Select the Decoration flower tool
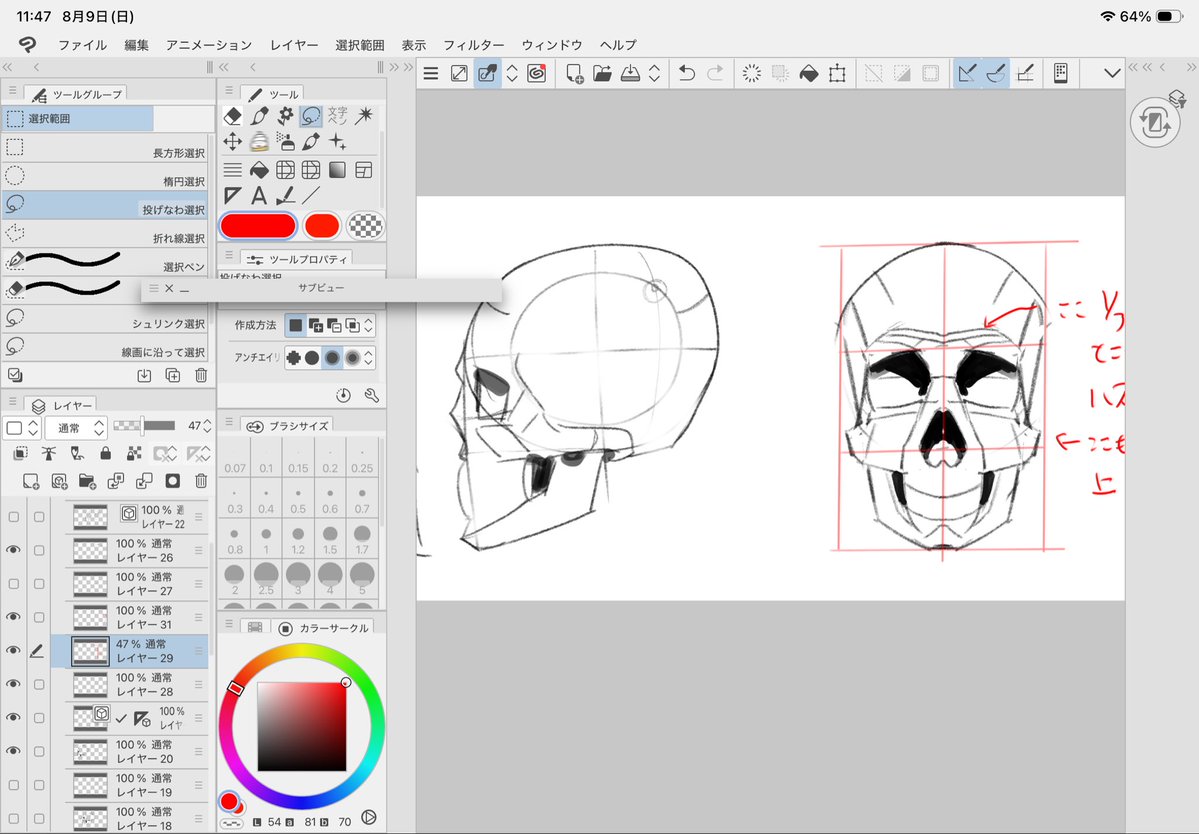The image size is (1199, 834). click(x=285, y=115)
